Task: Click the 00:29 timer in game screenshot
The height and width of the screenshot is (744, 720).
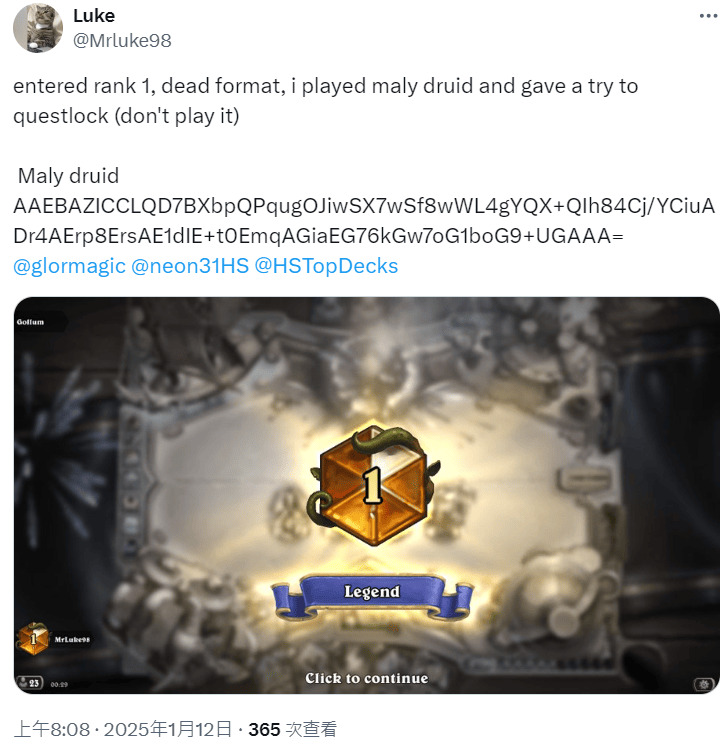Action: 59,684
